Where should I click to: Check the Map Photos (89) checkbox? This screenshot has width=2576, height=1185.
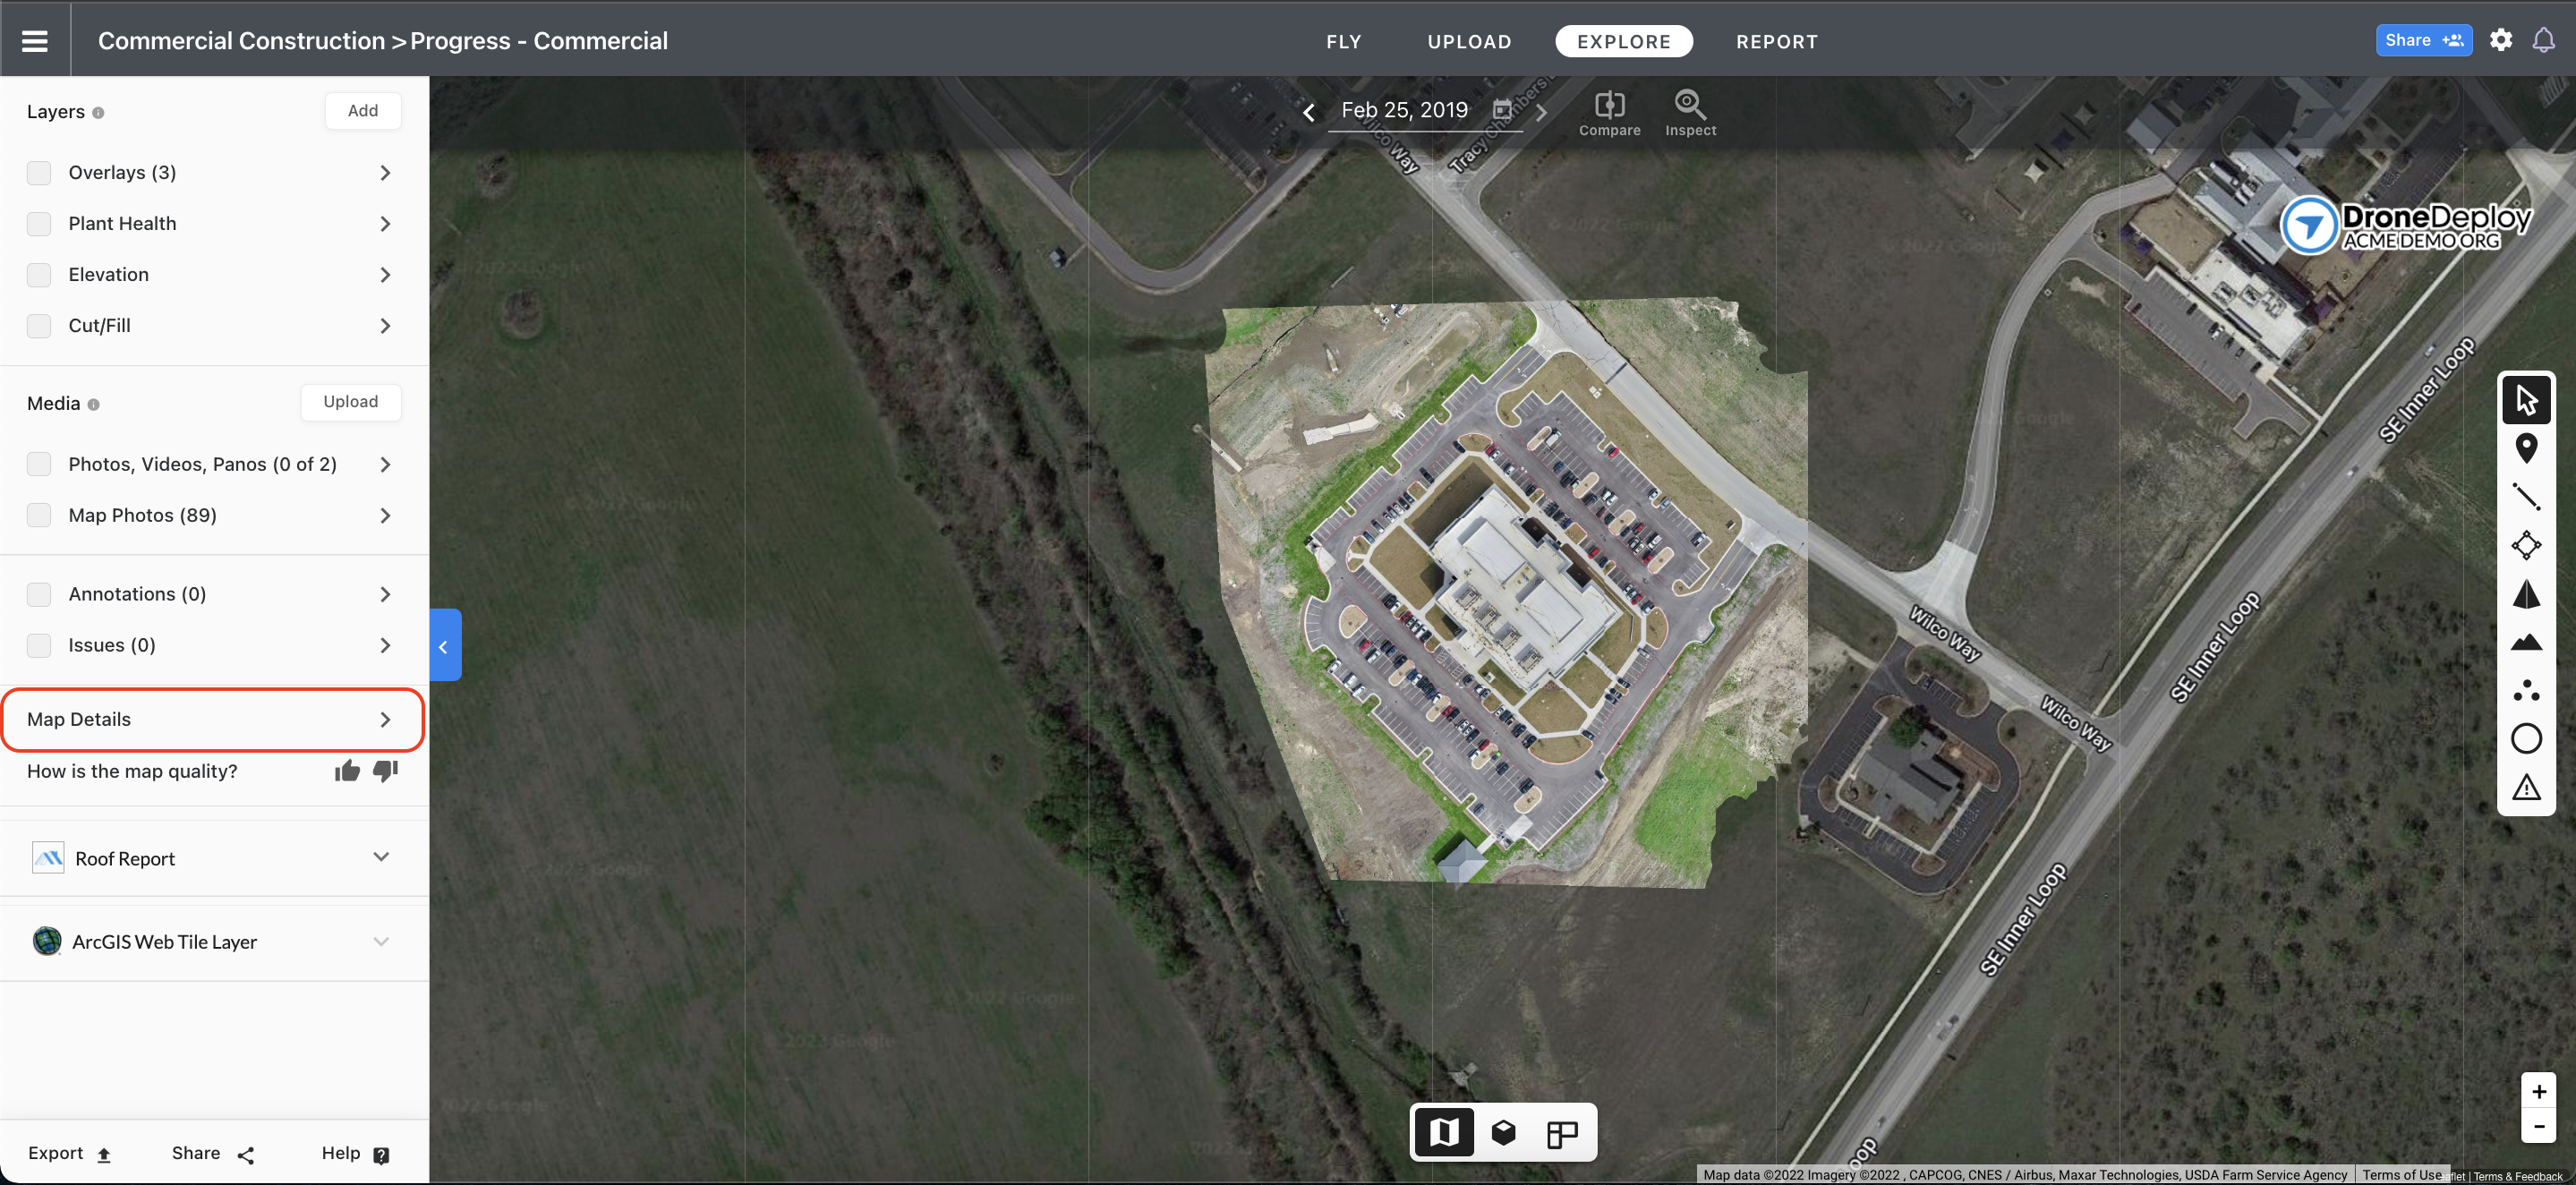tap(39, 516)
